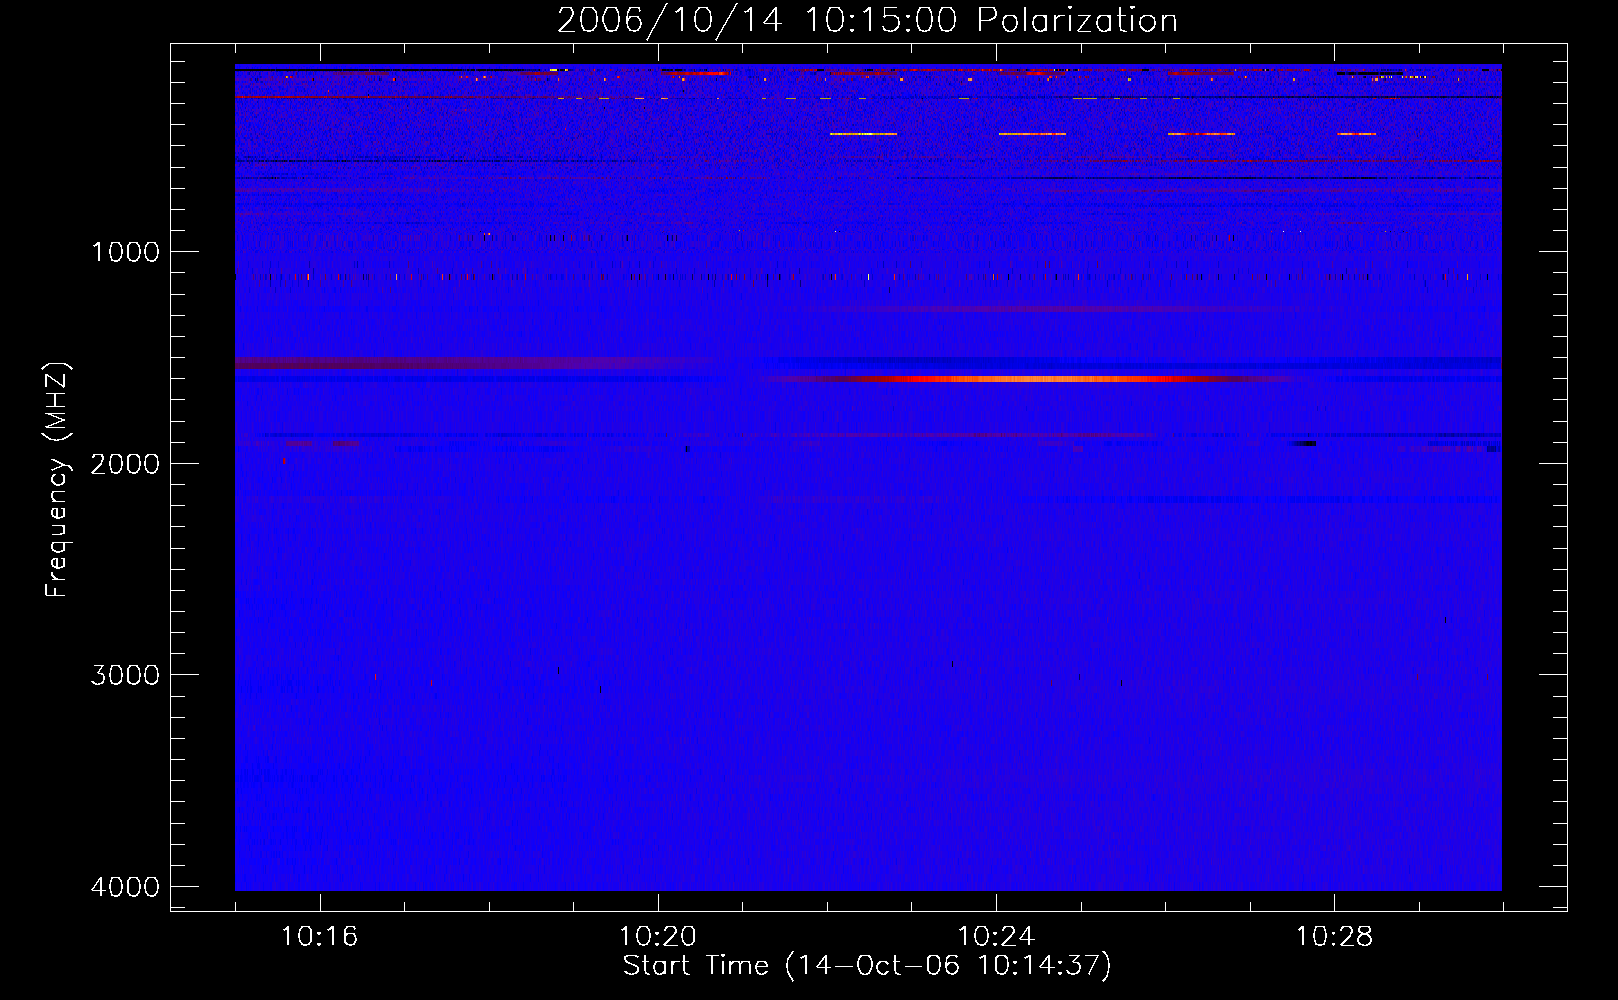Click the plot title "2006/10/14 10:15:00 Polarization"
The height and width of the screenshot is (1000, 1618).
(867, 20)
